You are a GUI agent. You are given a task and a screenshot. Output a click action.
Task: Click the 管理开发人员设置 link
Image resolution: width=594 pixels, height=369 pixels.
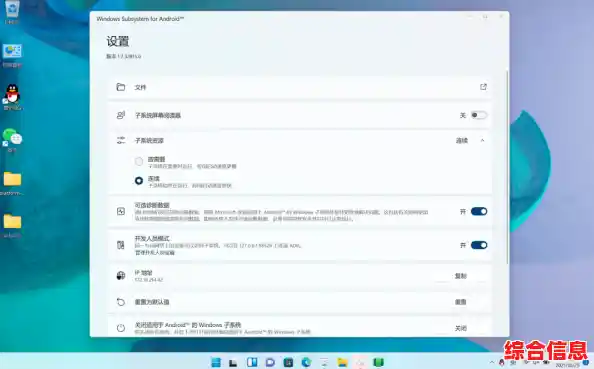155,253
